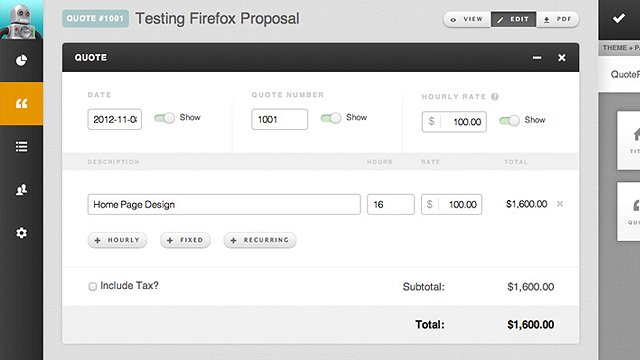Screen dimensions: 640x360
Task: Click the bold Total $1,600.00 amount
Action: point(531,324)
